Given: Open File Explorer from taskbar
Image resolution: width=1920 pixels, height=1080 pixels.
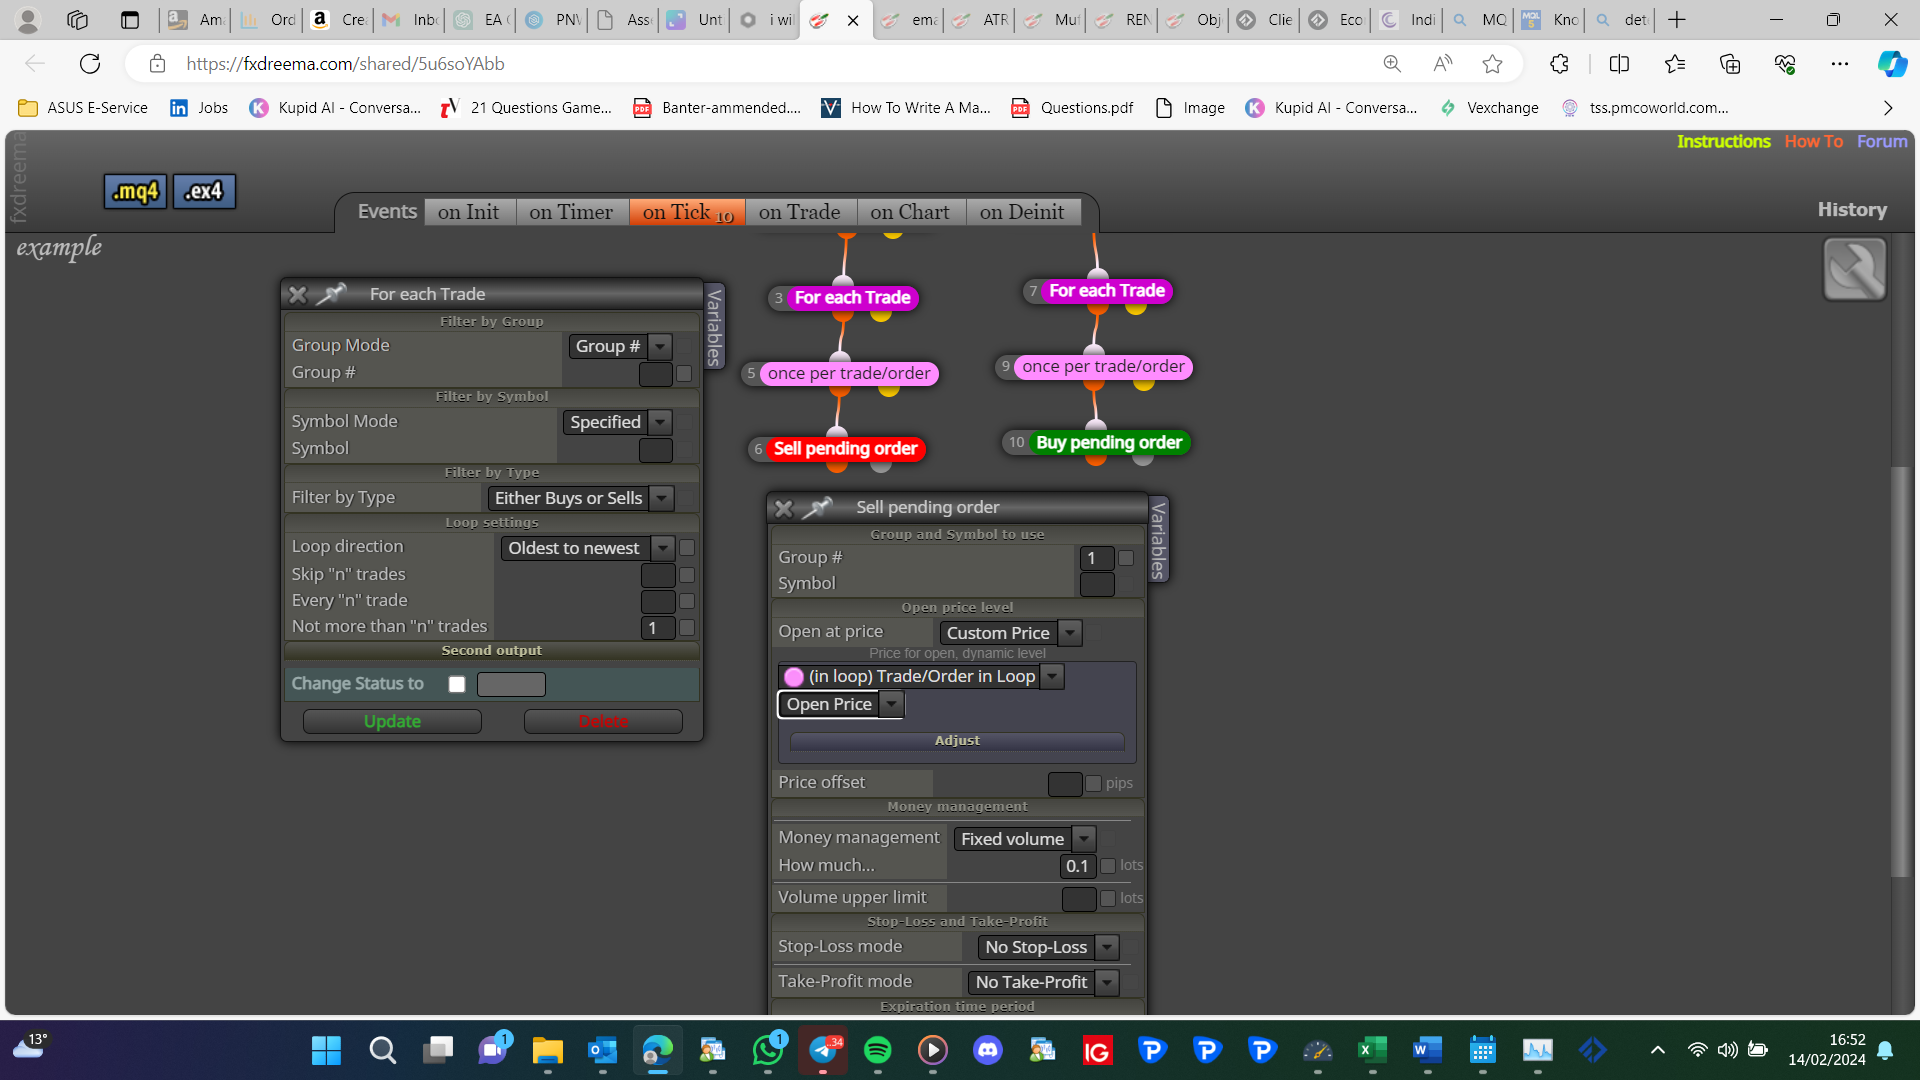Looking at the screenshot, I should (x=547, y=1050).
